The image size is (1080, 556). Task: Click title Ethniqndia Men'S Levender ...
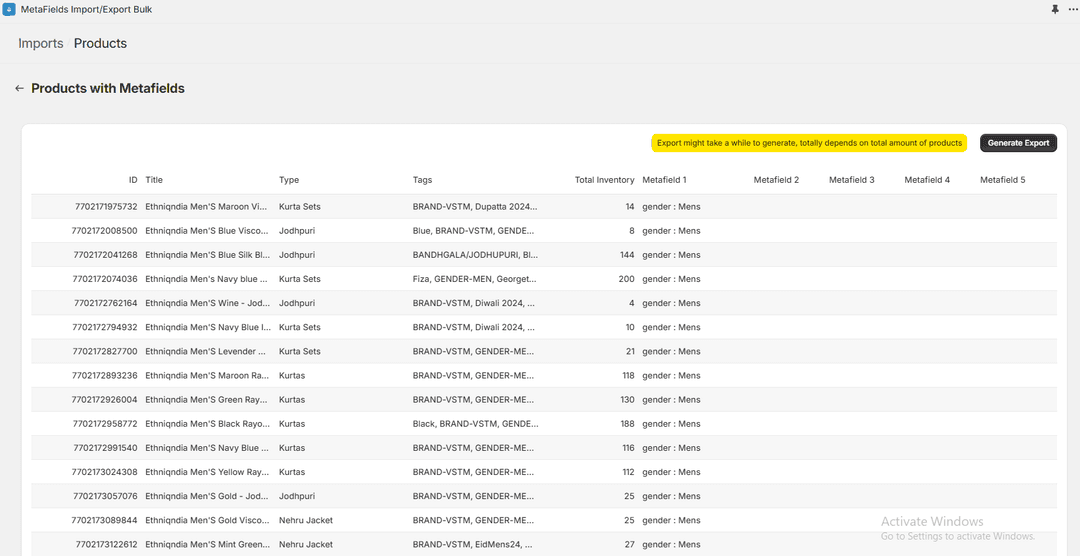(x=206, y=351)
